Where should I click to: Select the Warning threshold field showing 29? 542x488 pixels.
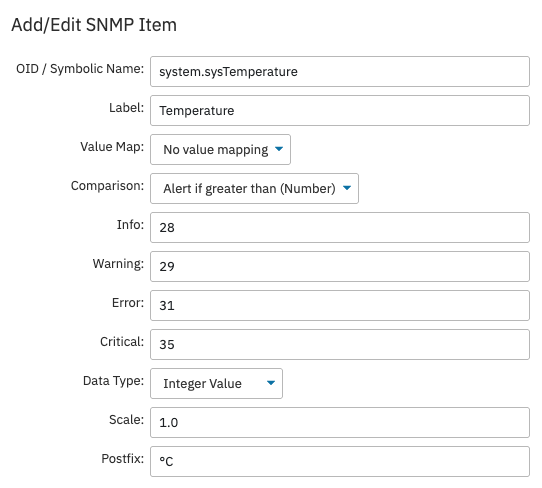(340, 266)
